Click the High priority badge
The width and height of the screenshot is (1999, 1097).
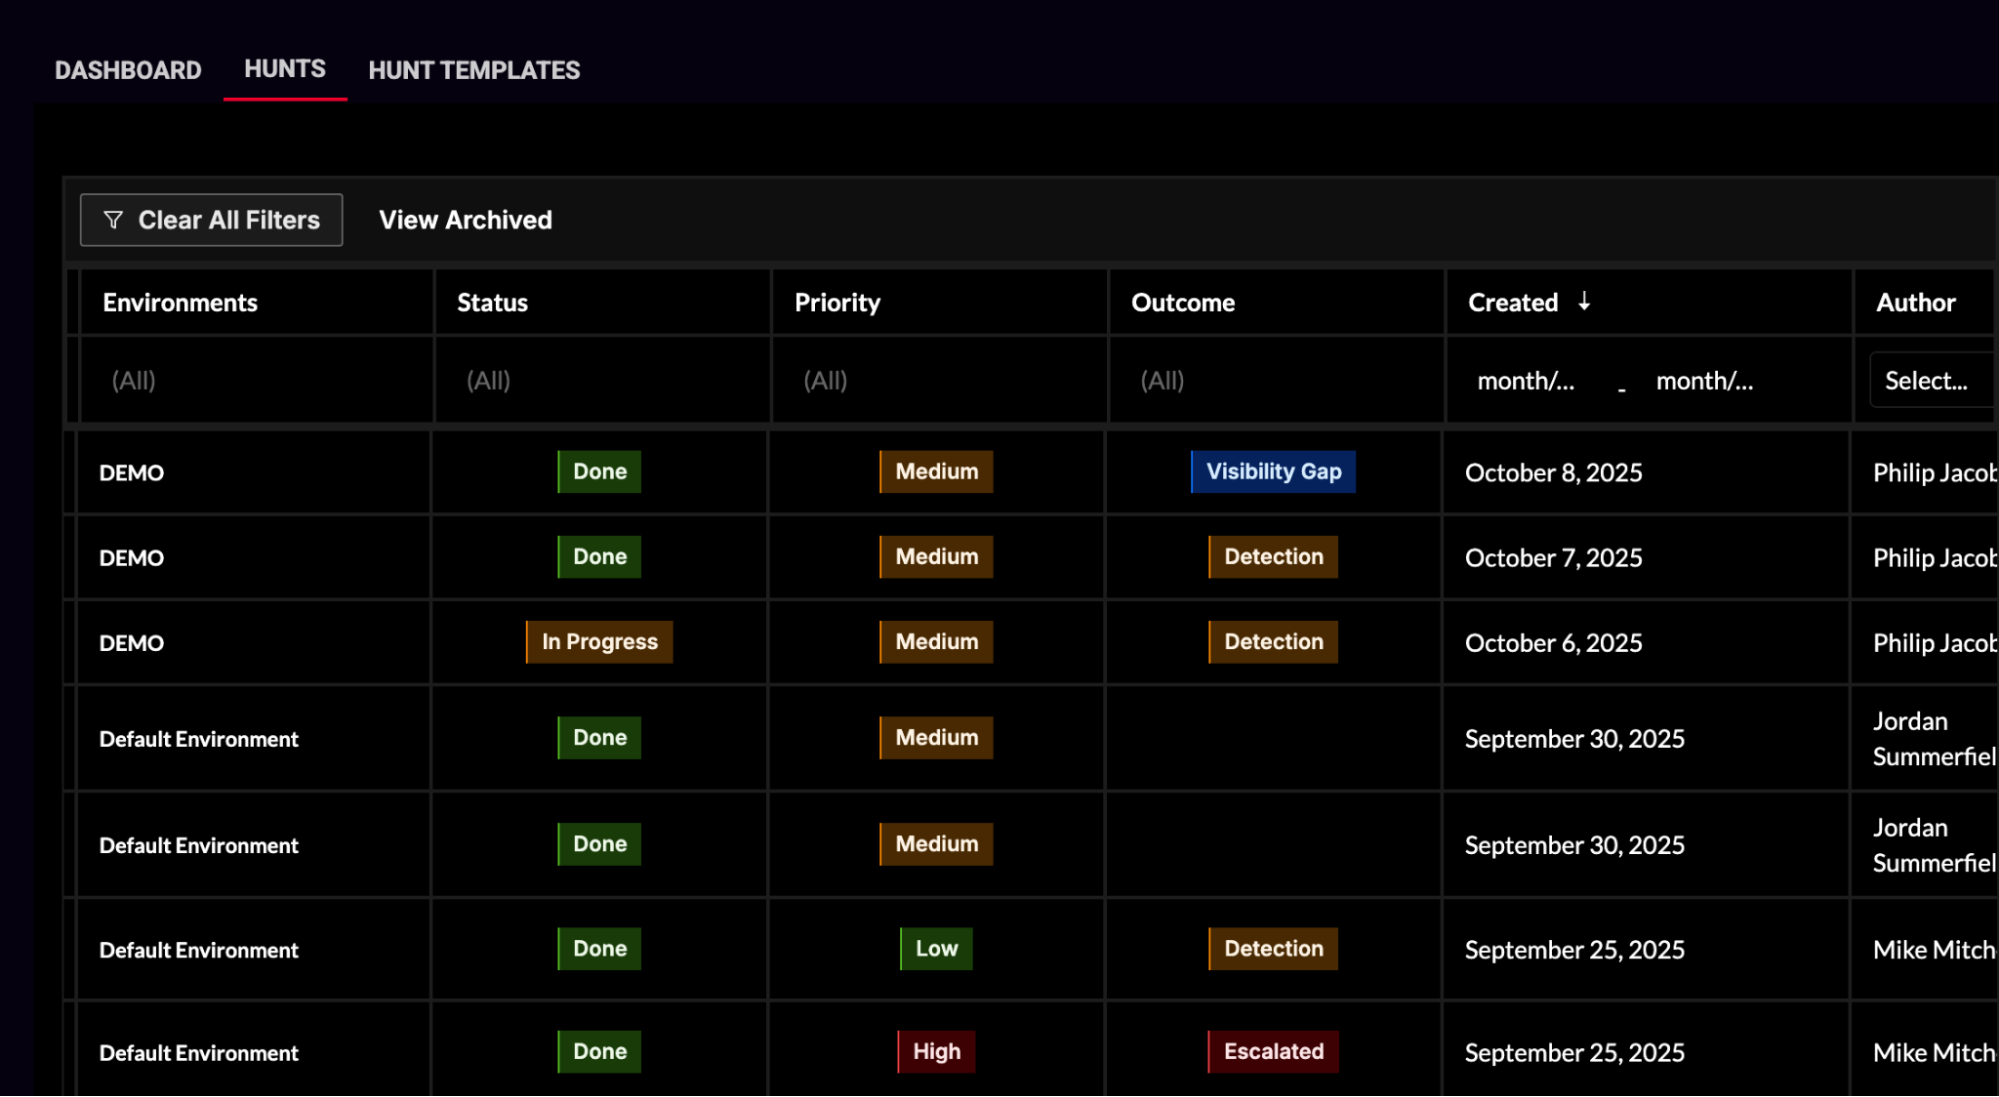[936, 1052]
